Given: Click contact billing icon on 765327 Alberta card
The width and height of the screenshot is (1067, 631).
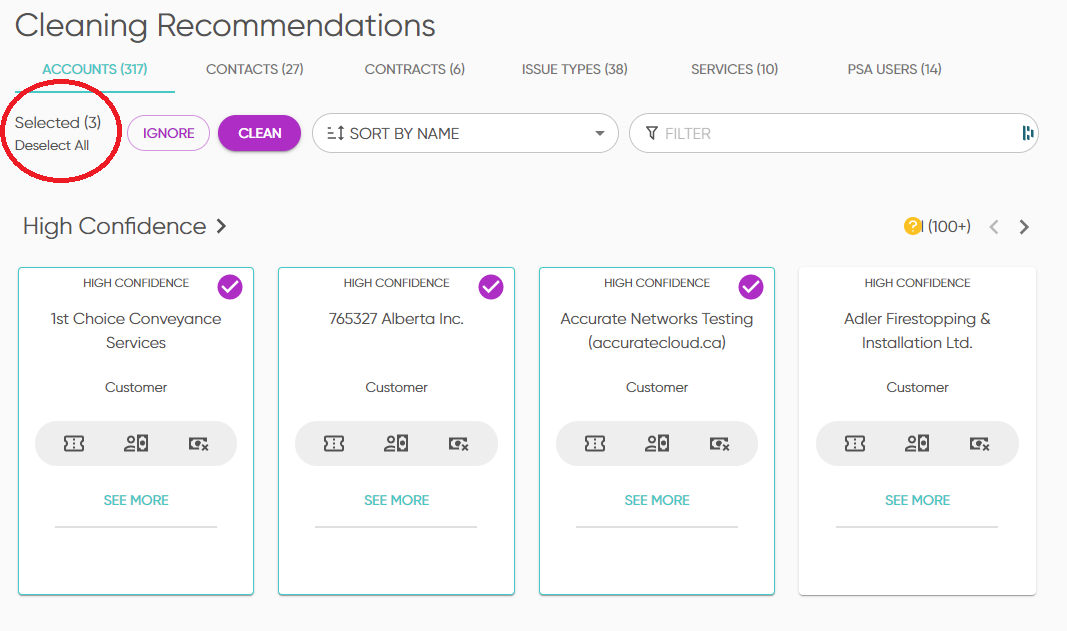Looking at the screenshot, I should click(x=396, y=444).
